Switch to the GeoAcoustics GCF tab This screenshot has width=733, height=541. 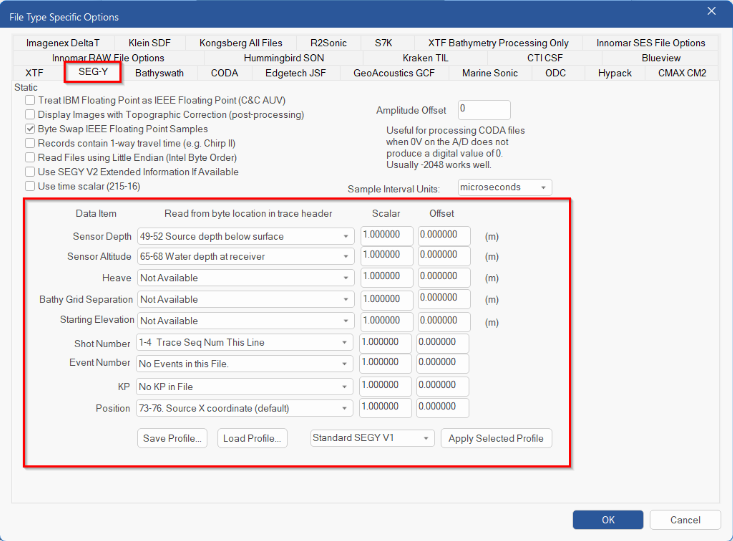[x=394, y=73]
